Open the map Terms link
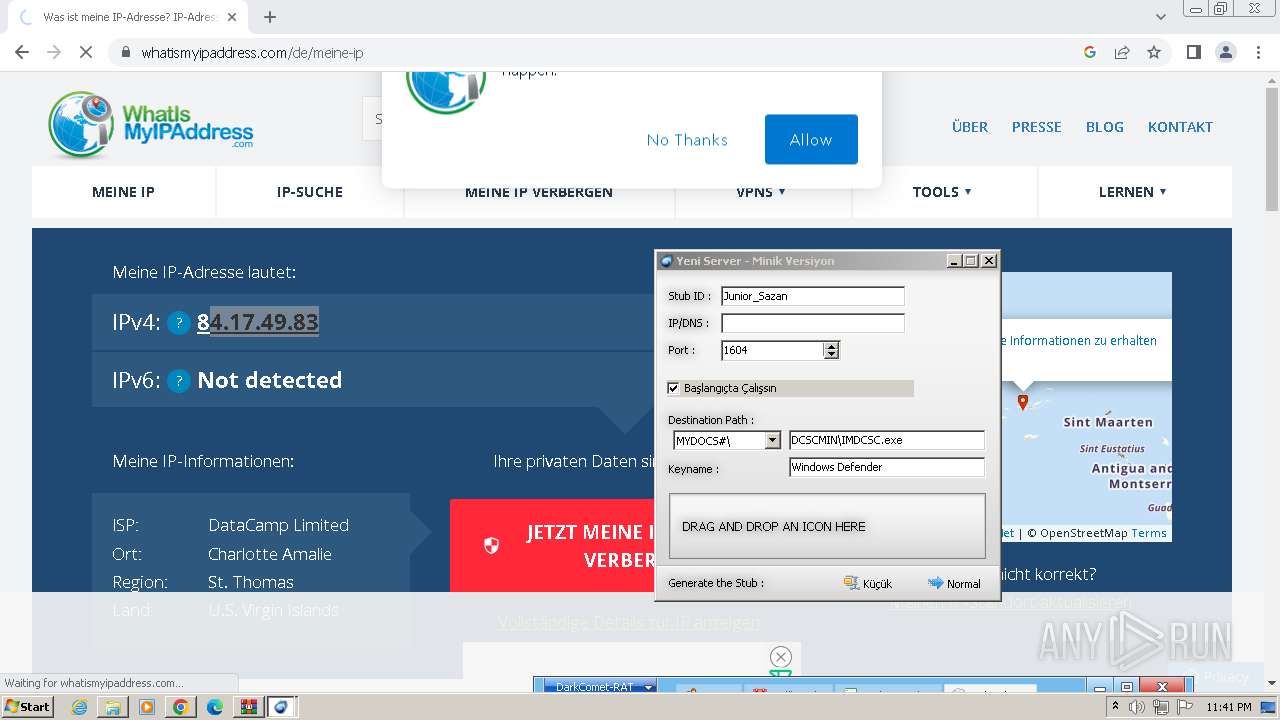Screen dimensions: 1280x720 coord(1149,533)
